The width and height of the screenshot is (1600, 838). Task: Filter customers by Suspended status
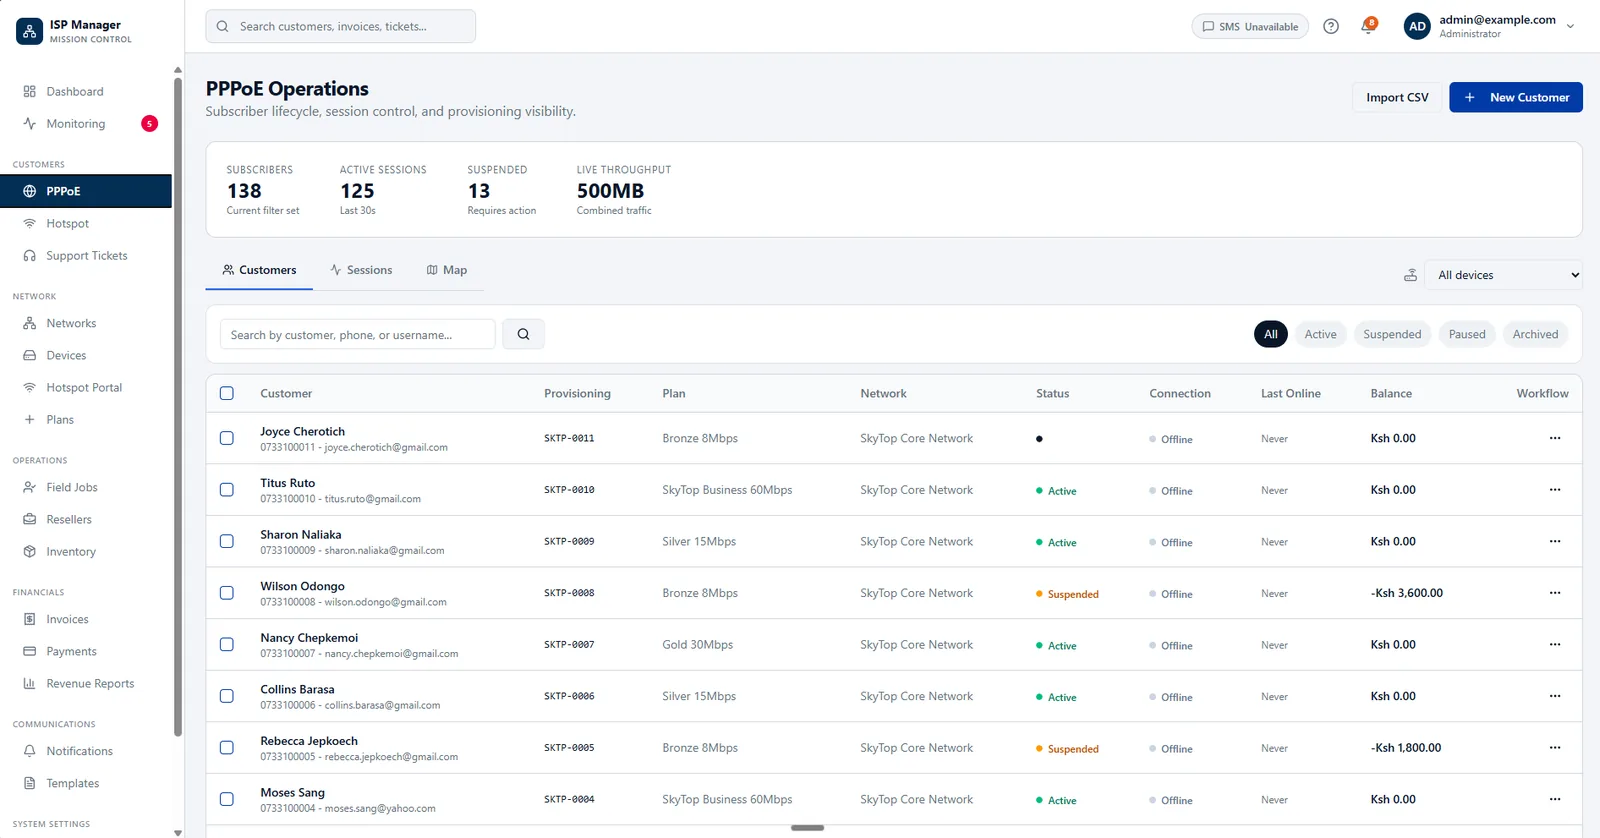pos(1392,334)
